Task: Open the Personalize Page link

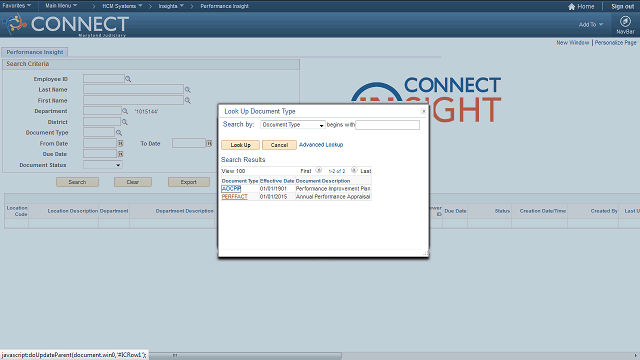Action: pyautogui.click(x=615, y=42)
